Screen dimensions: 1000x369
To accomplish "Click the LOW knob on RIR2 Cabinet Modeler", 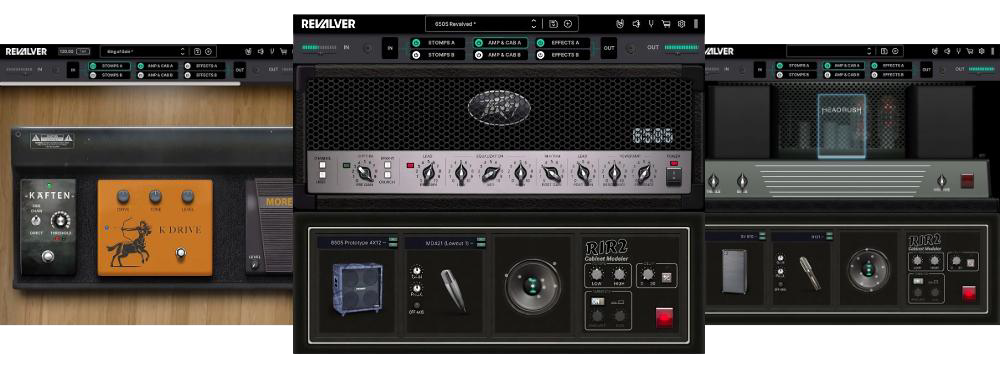I will click(x=595, y=275).
